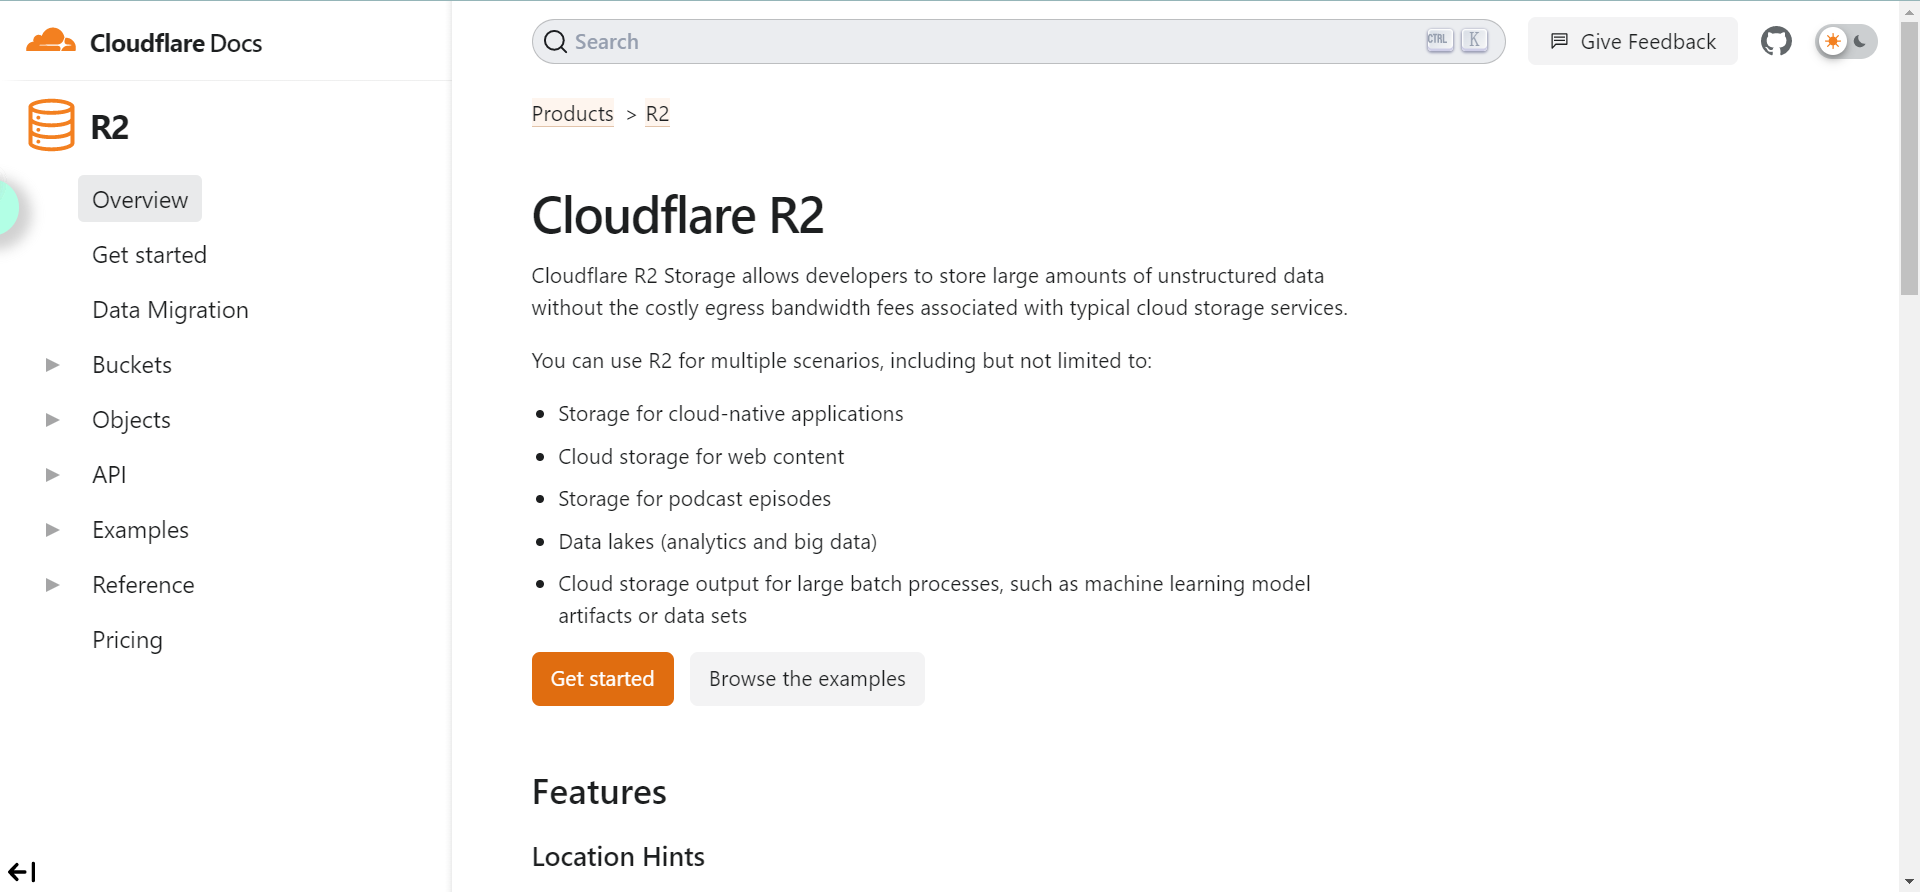Click into the Search docs field
This screenshot has height=892, width=1920.
[990, 42]
